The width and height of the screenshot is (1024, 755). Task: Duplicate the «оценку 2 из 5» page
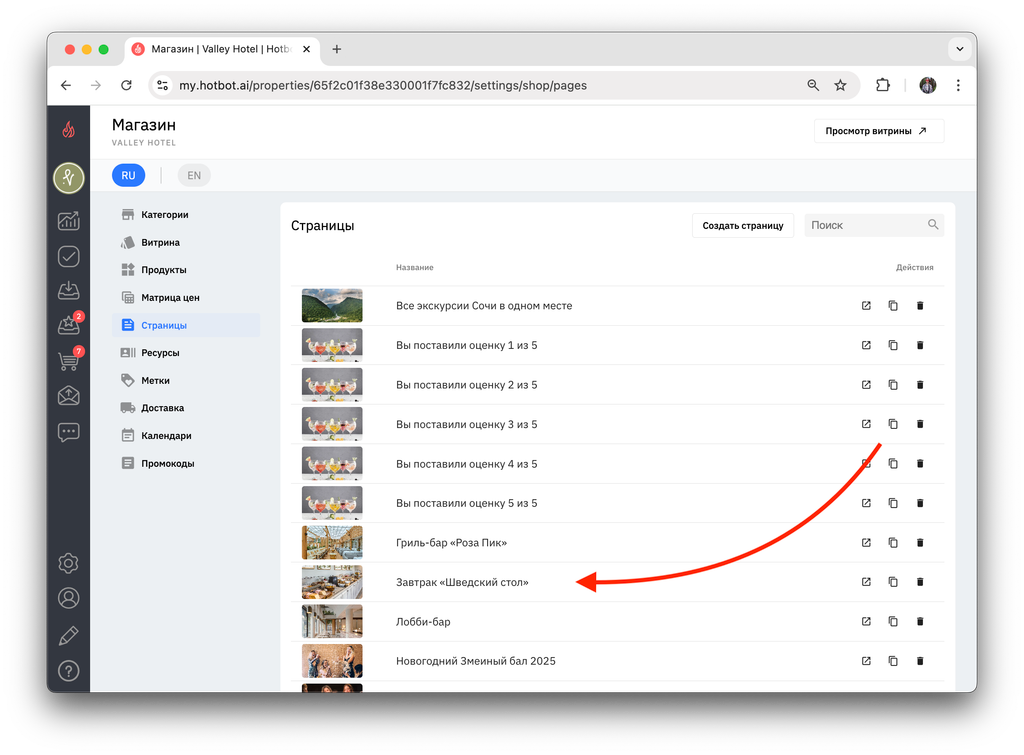pyautogui.click(x=893, y=385)
